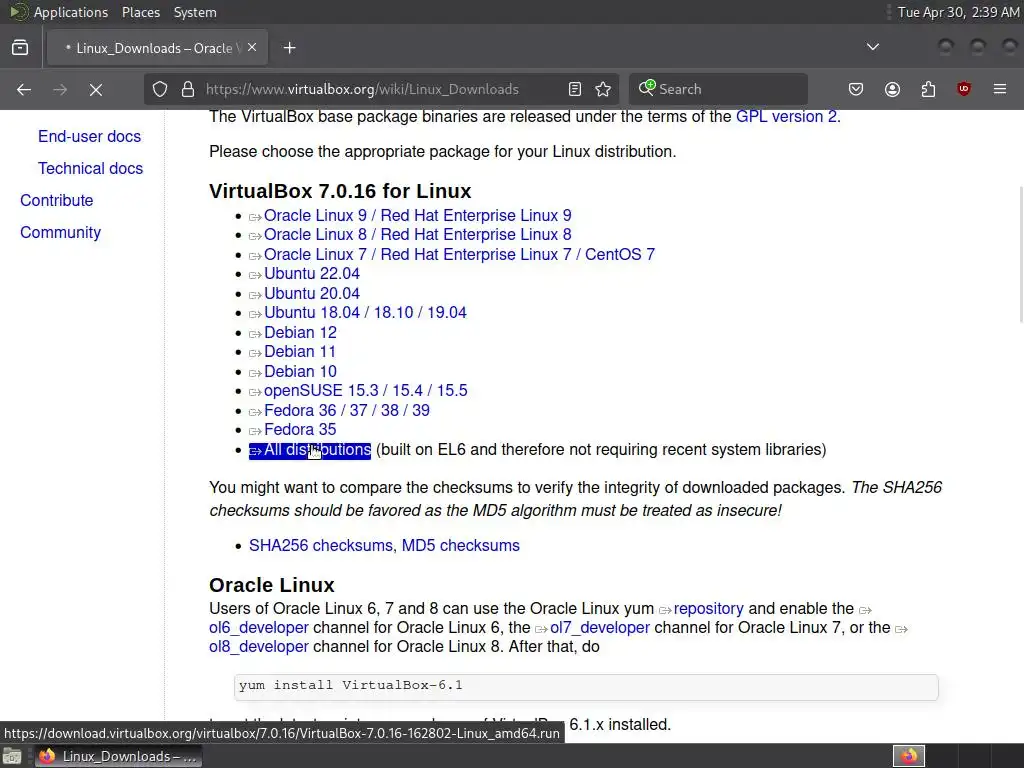Click the yum install VirtualBox-6.1 code box
This screenshot has height=768, width=1024.
pos(586,687)
